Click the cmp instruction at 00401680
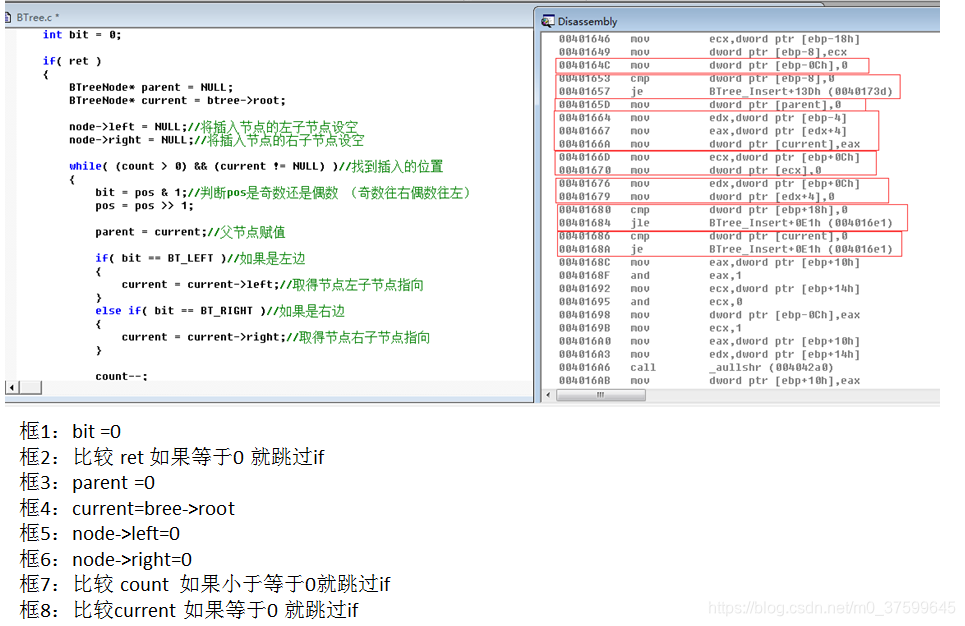The width and height of the screenshot is (965, 626). click(703, 210)
